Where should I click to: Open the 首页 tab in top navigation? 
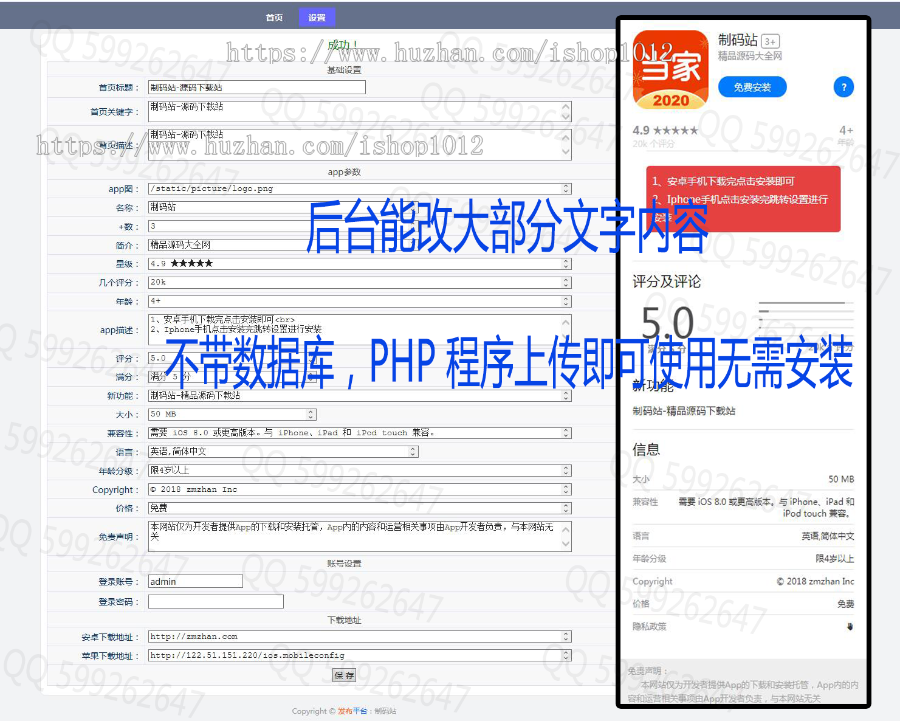pyautogui.click(x=274, y=18)
